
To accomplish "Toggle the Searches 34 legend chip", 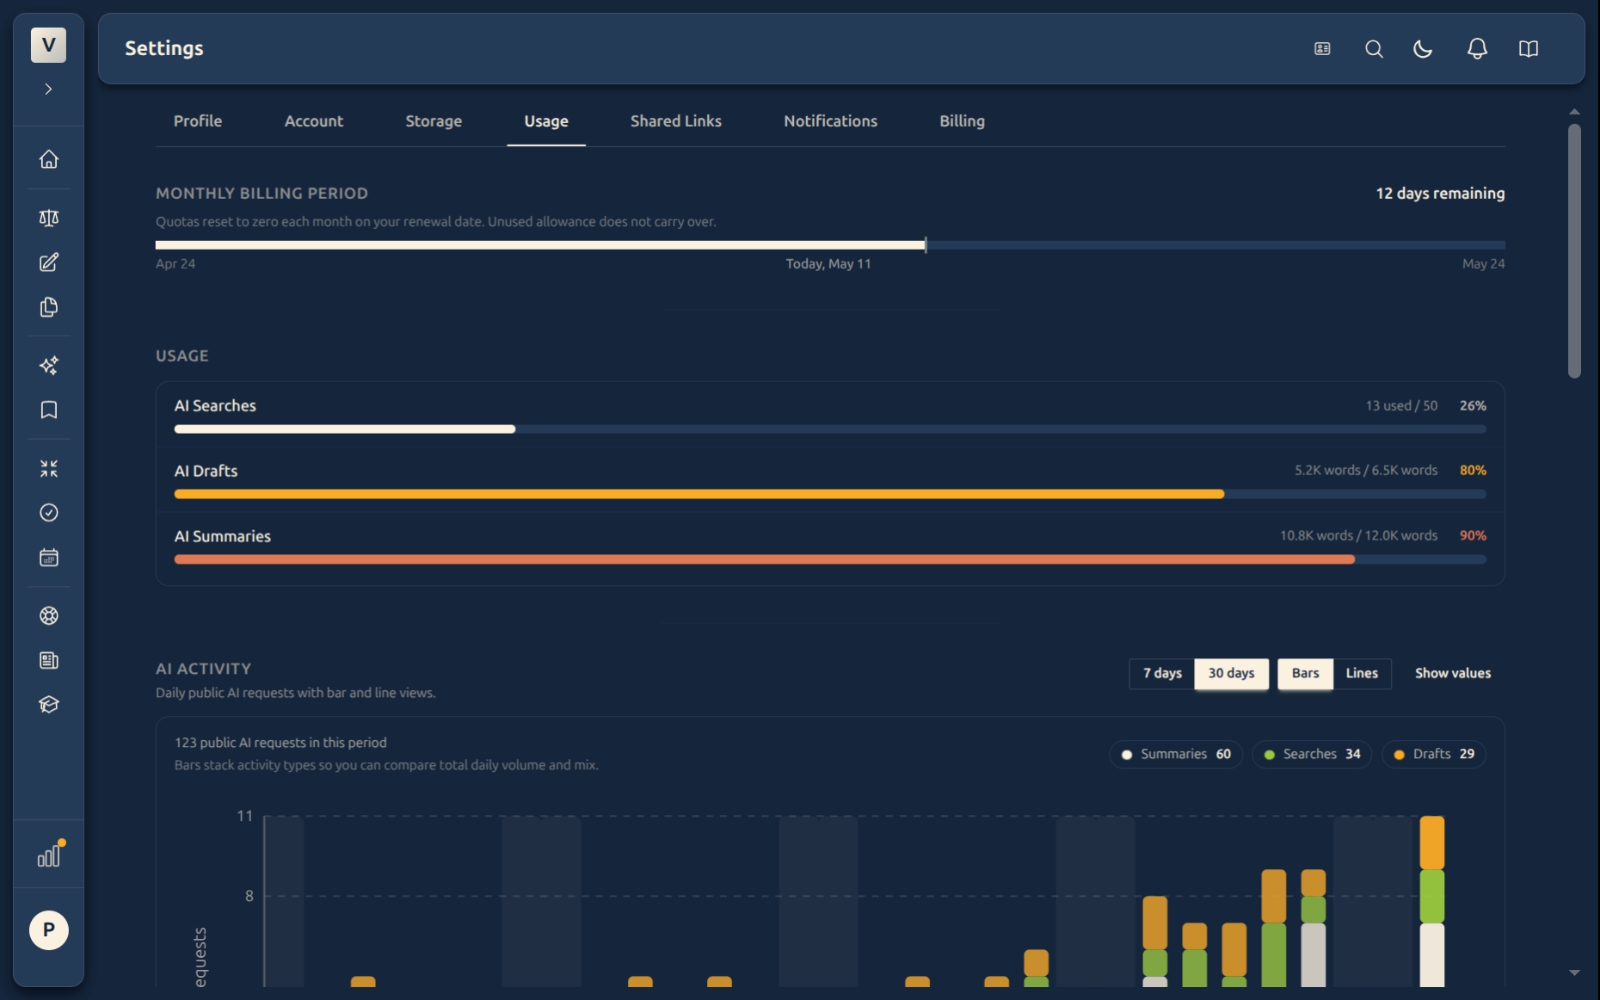I will pos(1312,754).
